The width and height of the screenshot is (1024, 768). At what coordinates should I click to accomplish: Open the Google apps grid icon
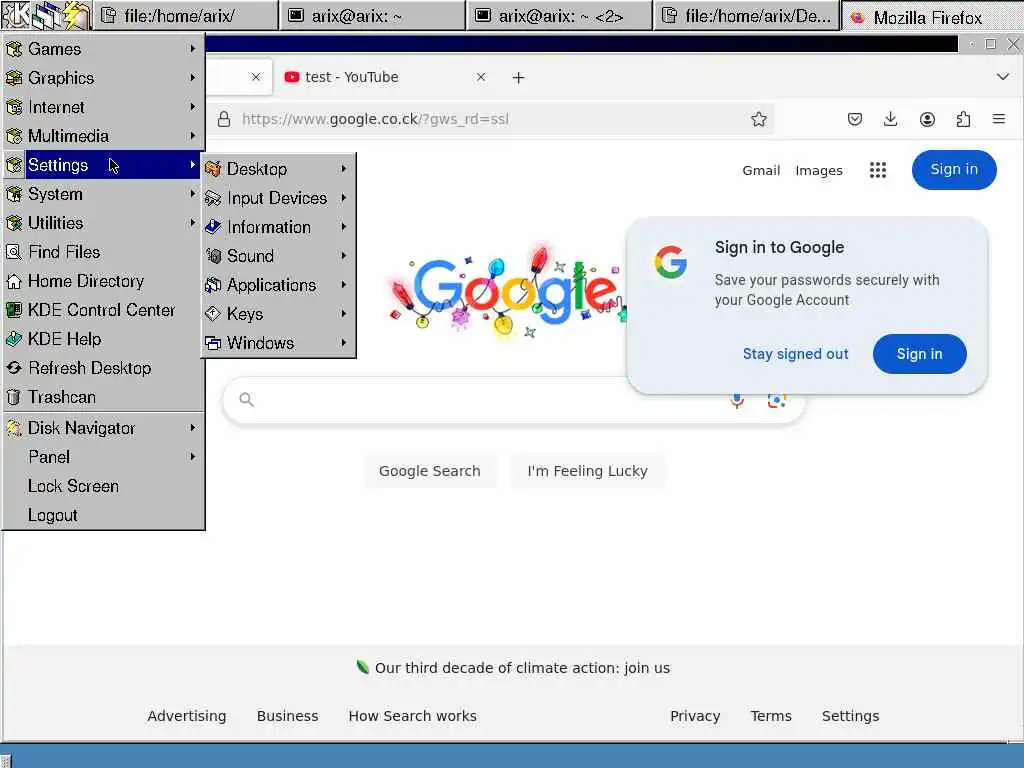pos(878,170)
